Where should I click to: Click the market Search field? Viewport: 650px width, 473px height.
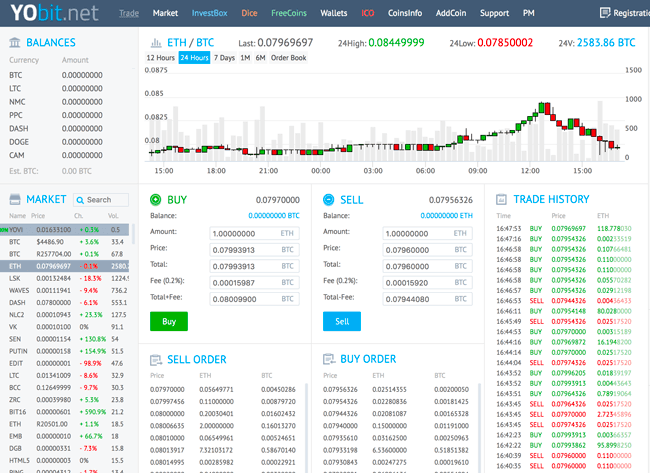click(101, 200)
